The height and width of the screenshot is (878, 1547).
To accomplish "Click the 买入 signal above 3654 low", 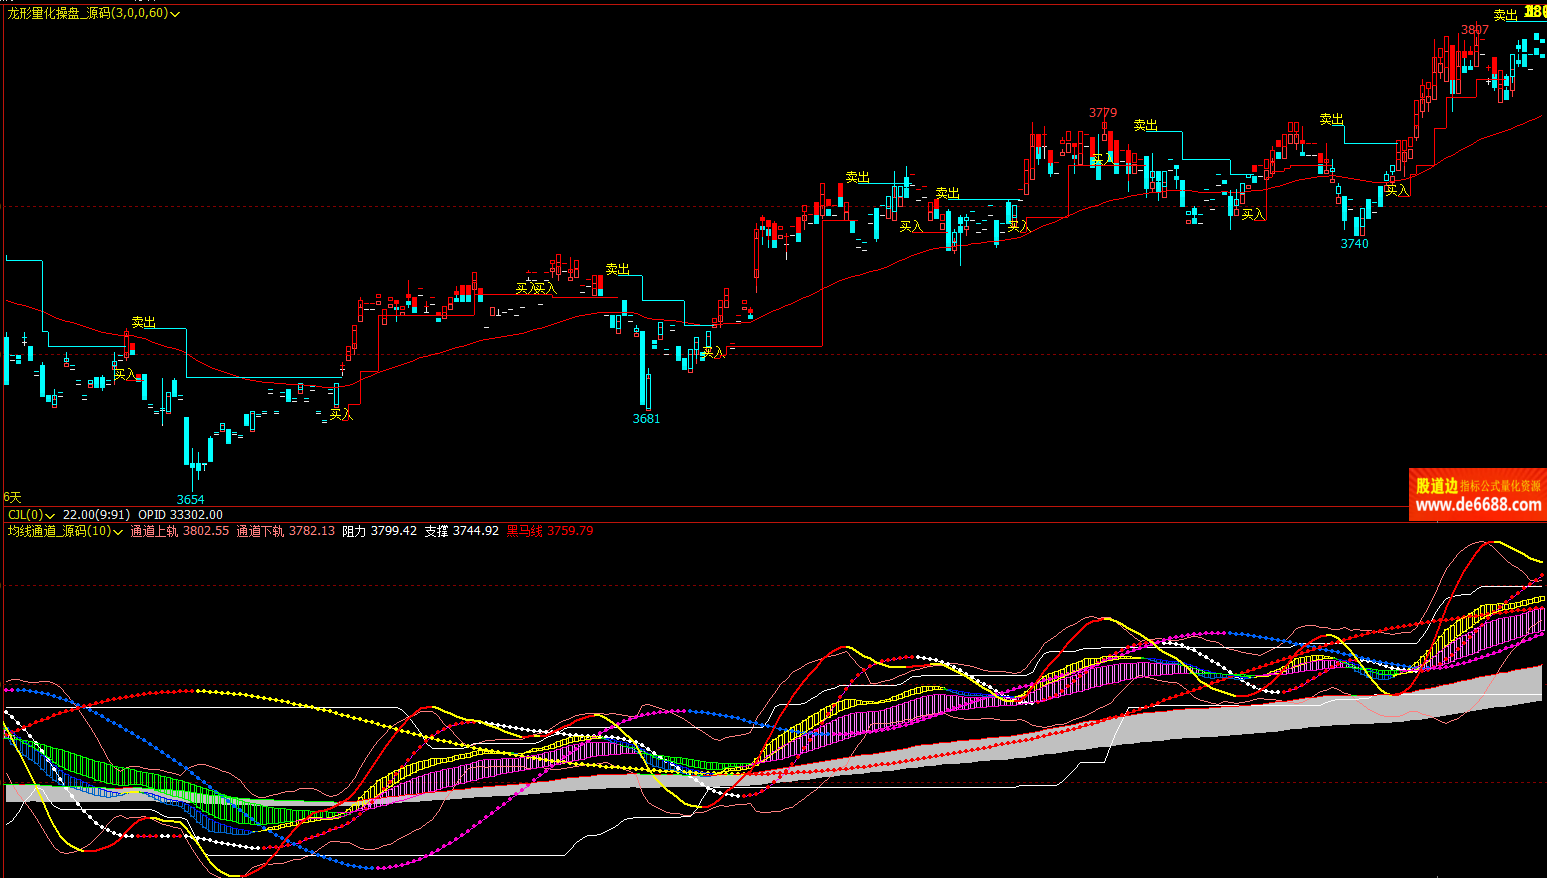I will click(x=124, y=374).
